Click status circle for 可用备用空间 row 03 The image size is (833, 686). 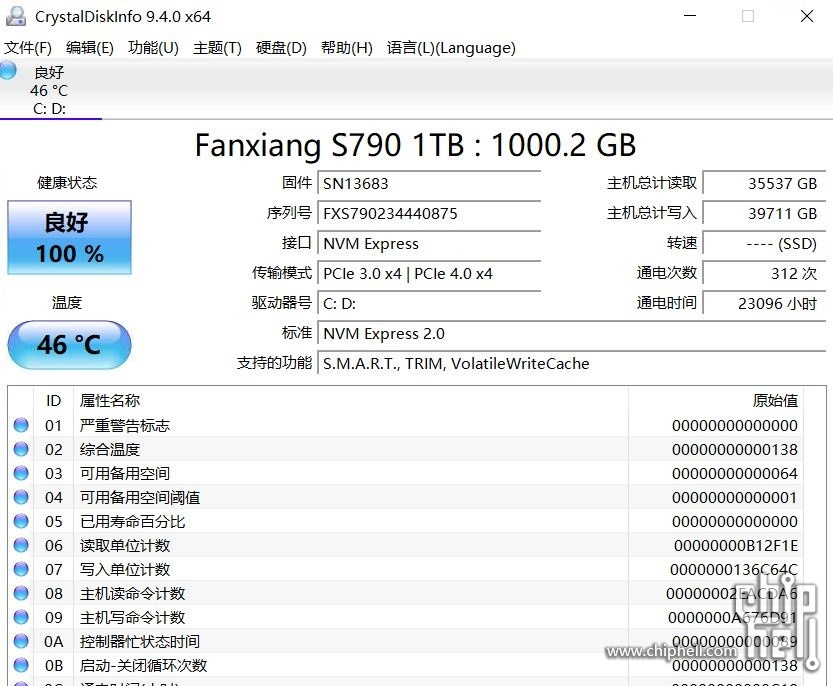click(x=21, y=473)
